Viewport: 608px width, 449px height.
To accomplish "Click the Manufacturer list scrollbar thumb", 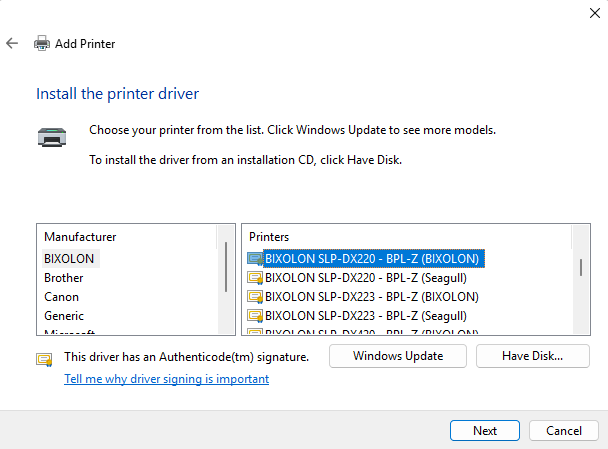I will point(226,267).
